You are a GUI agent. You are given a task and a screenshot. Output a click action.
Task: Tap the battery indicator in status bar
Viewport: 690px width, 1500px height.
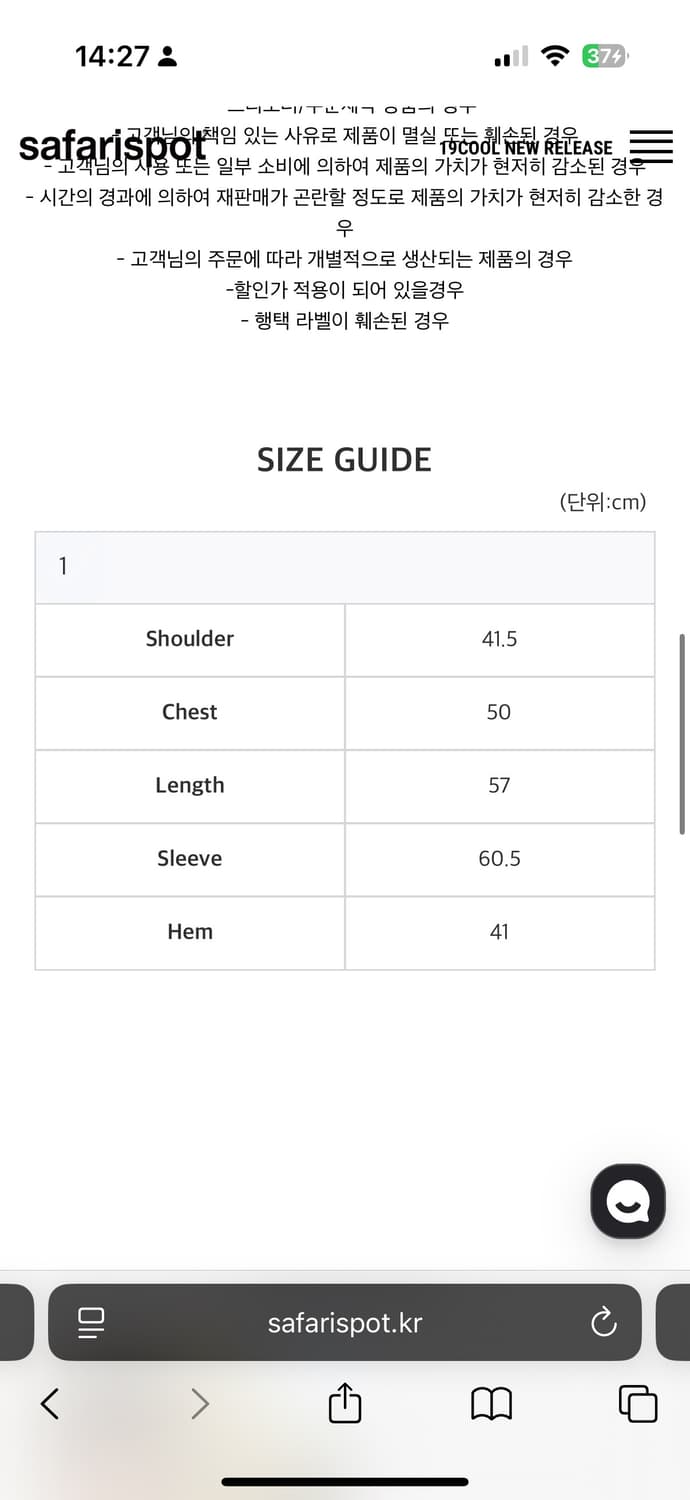(x=604, y=57)
